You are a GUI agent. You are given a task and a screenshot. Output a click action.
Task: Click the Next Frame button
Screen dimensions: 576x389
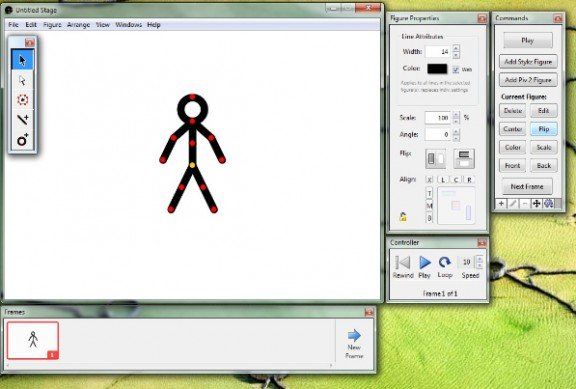click(x=527, y=187)
